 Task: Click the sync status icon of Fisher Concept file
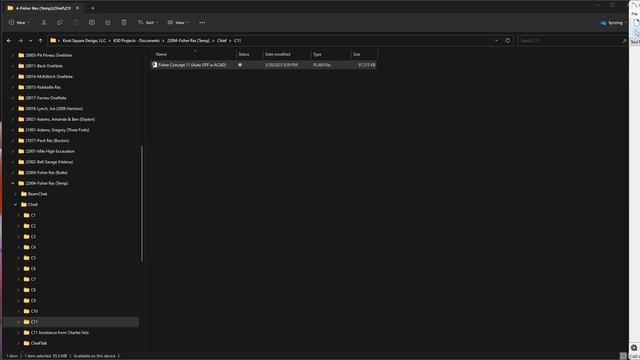click(x=240, y=65)
